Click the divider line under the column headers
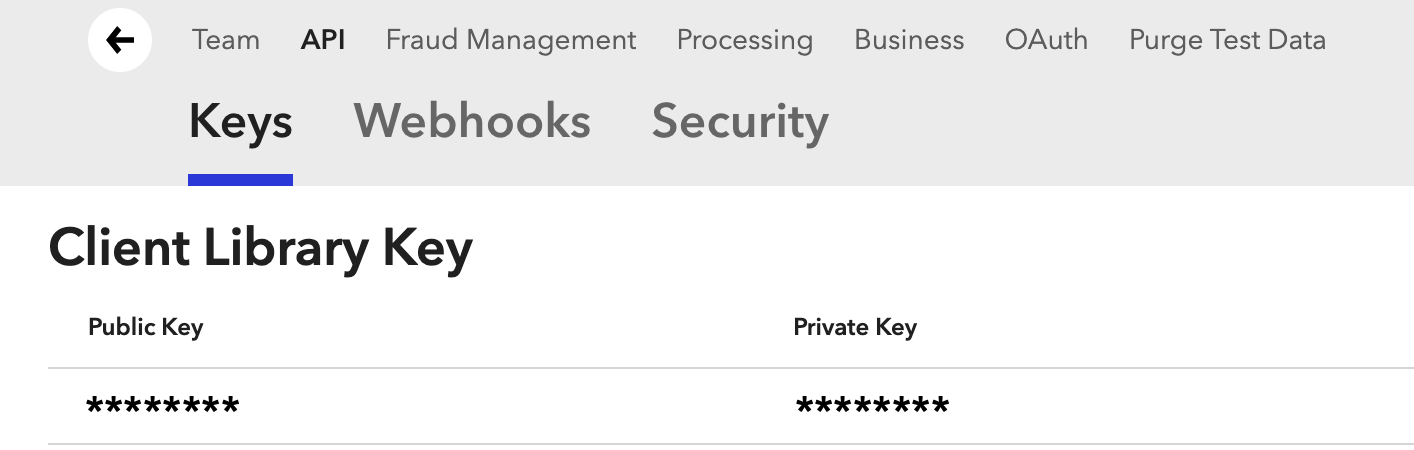Screen dimensions: 1414x450 coord(731,368)
